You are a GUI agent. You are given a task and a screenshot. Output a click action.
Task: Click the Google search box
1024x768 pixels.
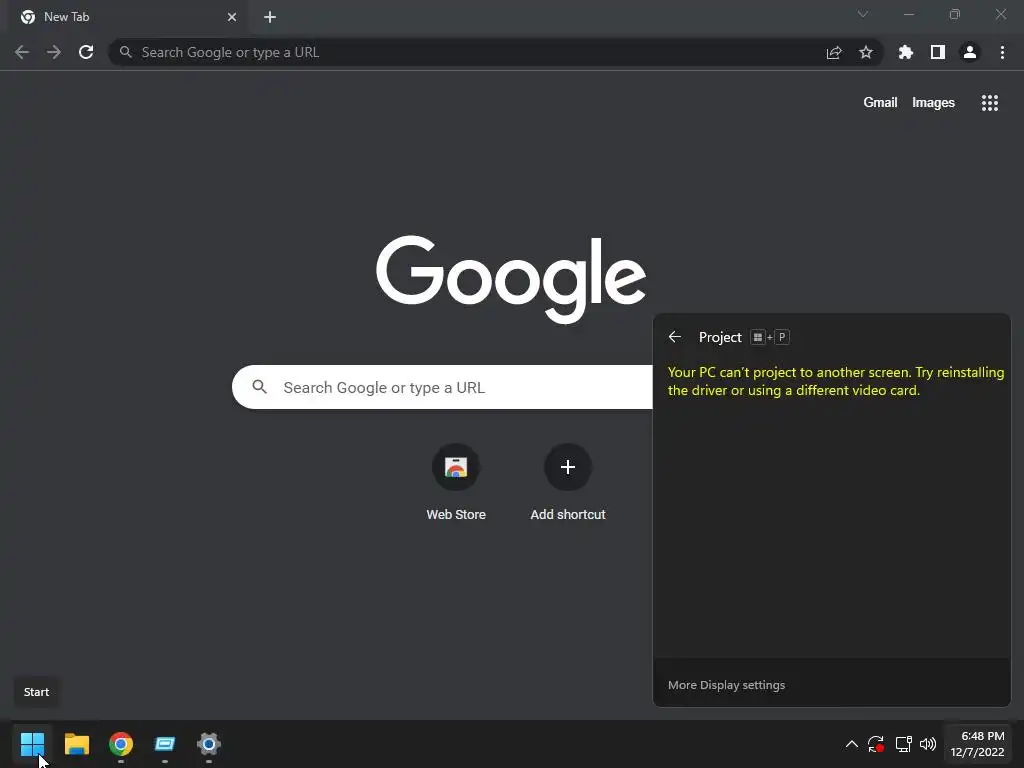[x=442, y=387]
